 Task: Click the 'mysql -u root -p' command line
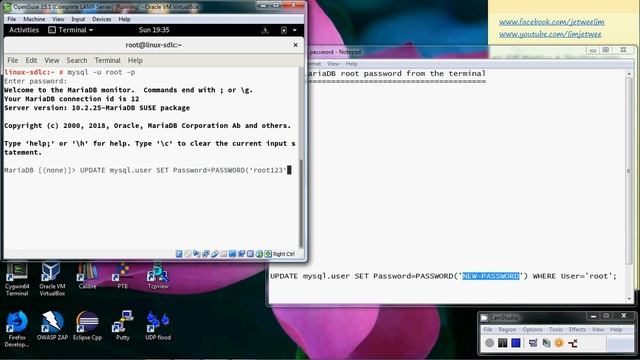(x=101, y=72)
